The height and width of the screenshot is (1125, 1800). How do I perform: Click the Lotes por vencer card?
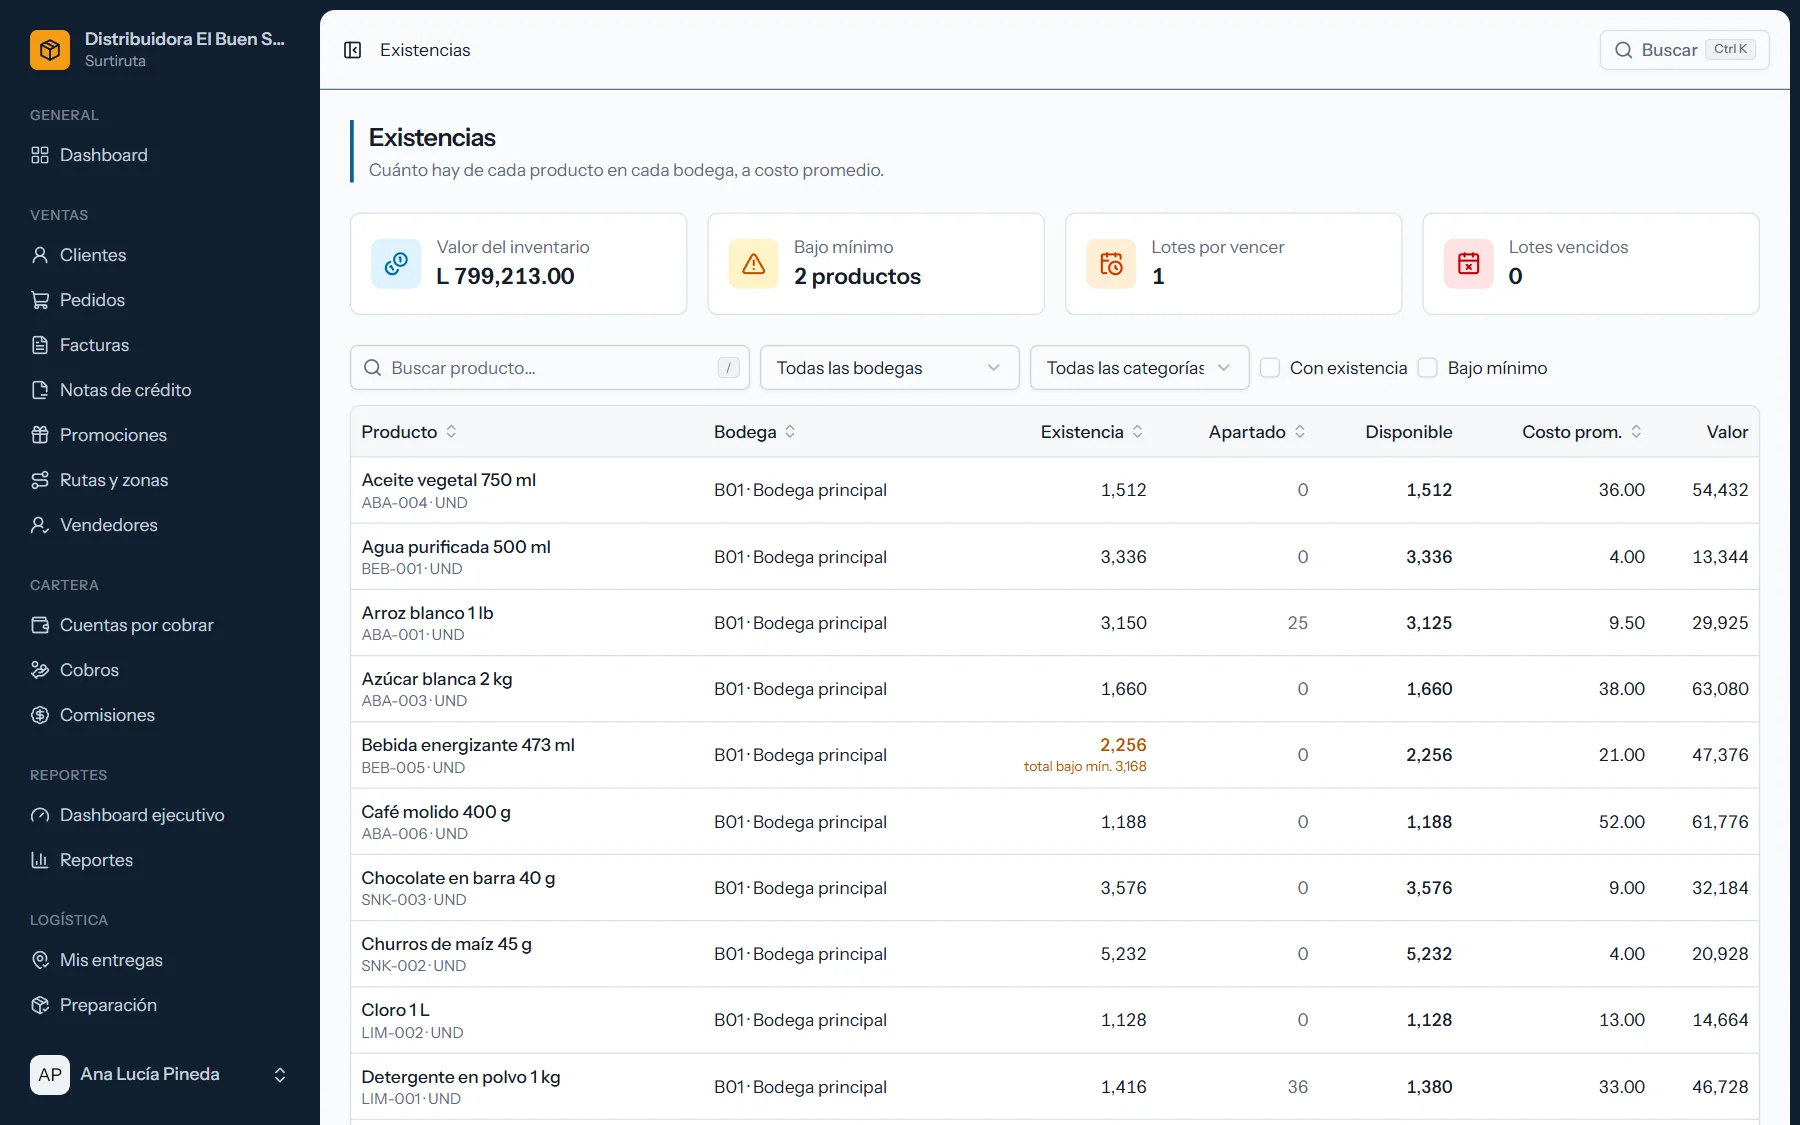coord(1233,264)
